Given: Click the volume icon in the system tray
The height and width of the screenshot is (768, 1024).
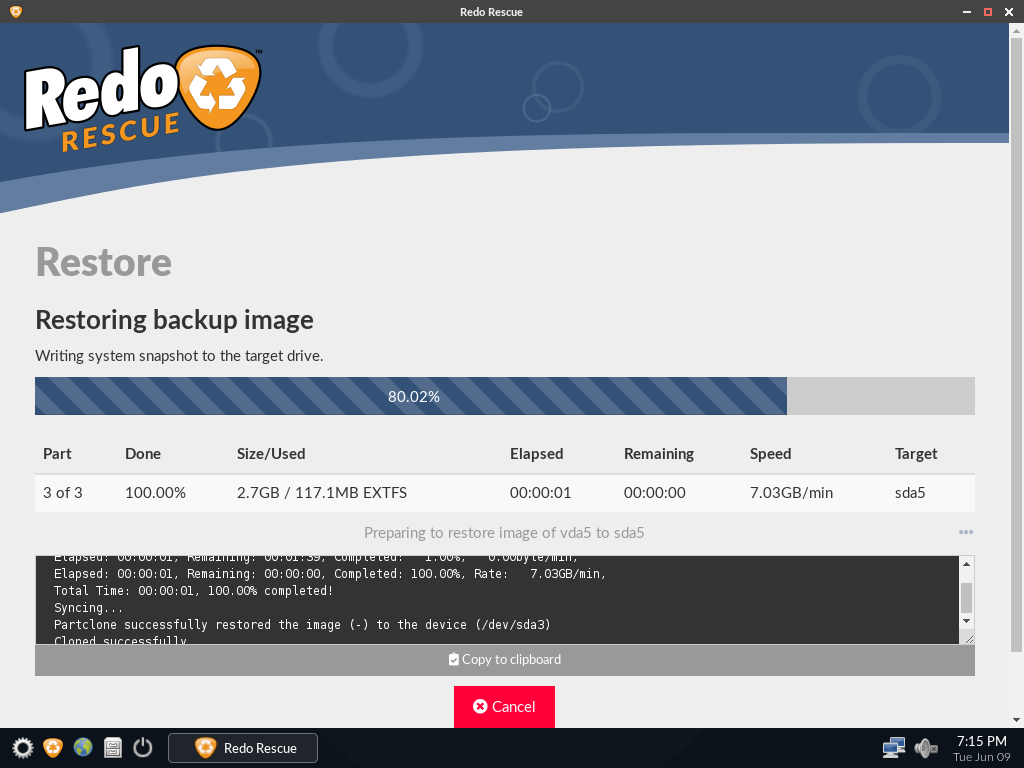Looking at the screenshot, I should click(925, 747).
